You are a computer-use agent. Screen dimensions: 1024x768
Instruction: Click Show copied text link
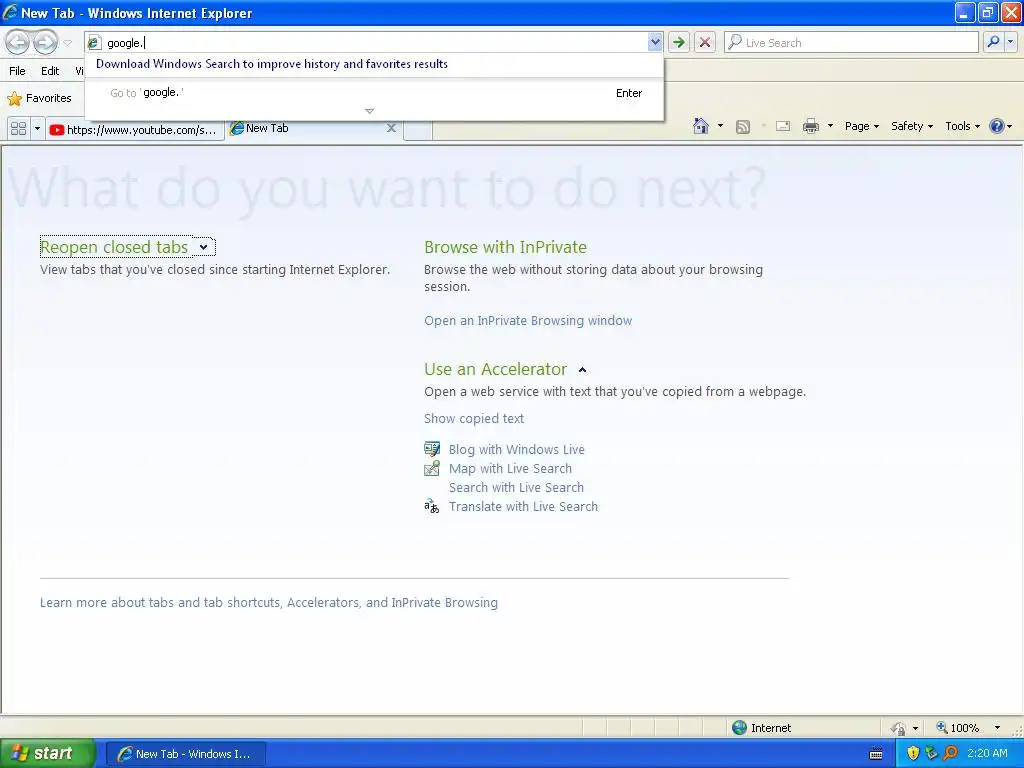474,419
